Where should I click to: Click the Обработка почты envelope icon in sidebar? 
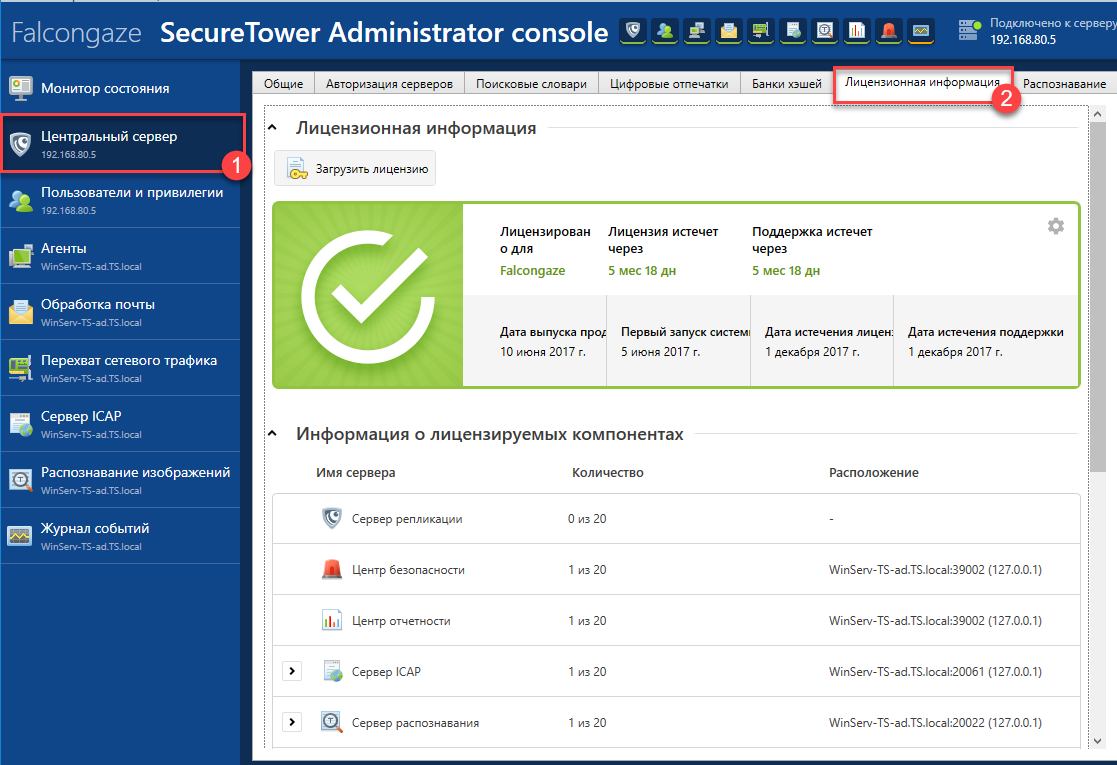pos(21,312)
